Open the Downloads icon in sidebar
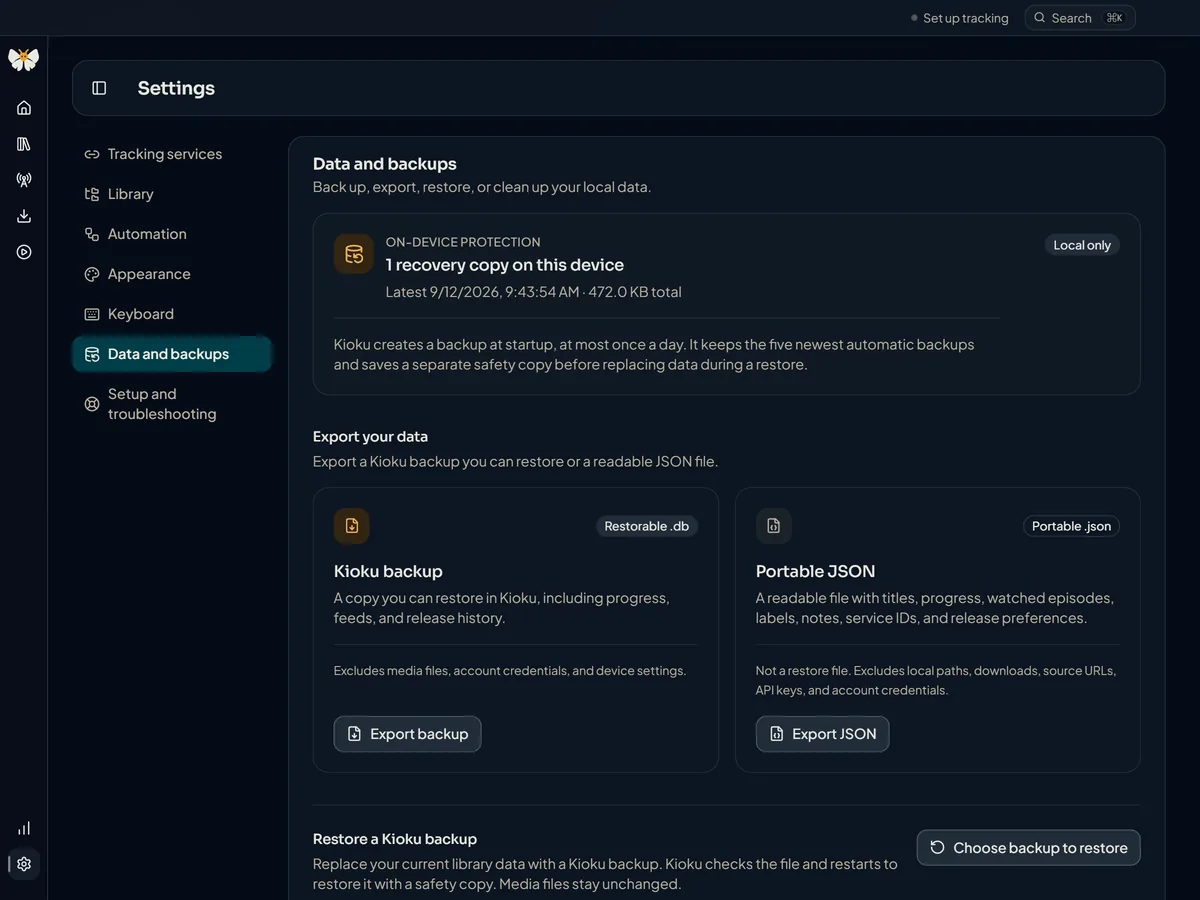The width and height of the screenshot is (1200, 900). pyautogui.click(x=24, y=216)
